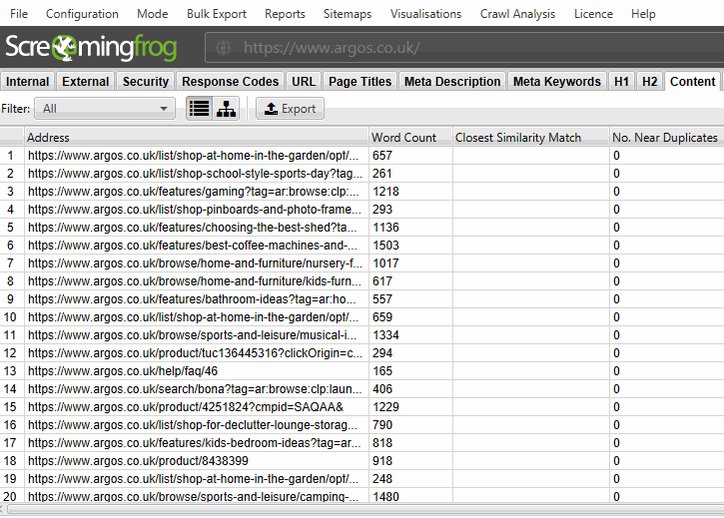Image resolution: width=724 pixels, height=518 pixels.
Task: Switch to the H2 tab
Action: click(x=650, y=82)
